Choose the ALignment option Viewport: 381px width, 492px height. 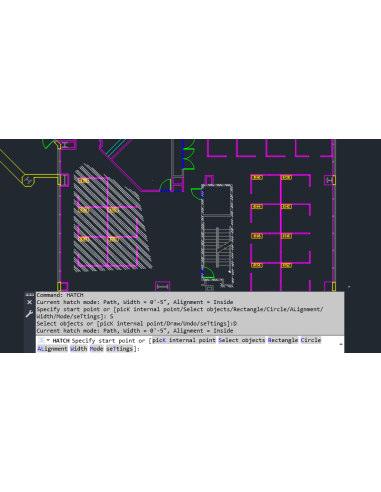(52, 349)
